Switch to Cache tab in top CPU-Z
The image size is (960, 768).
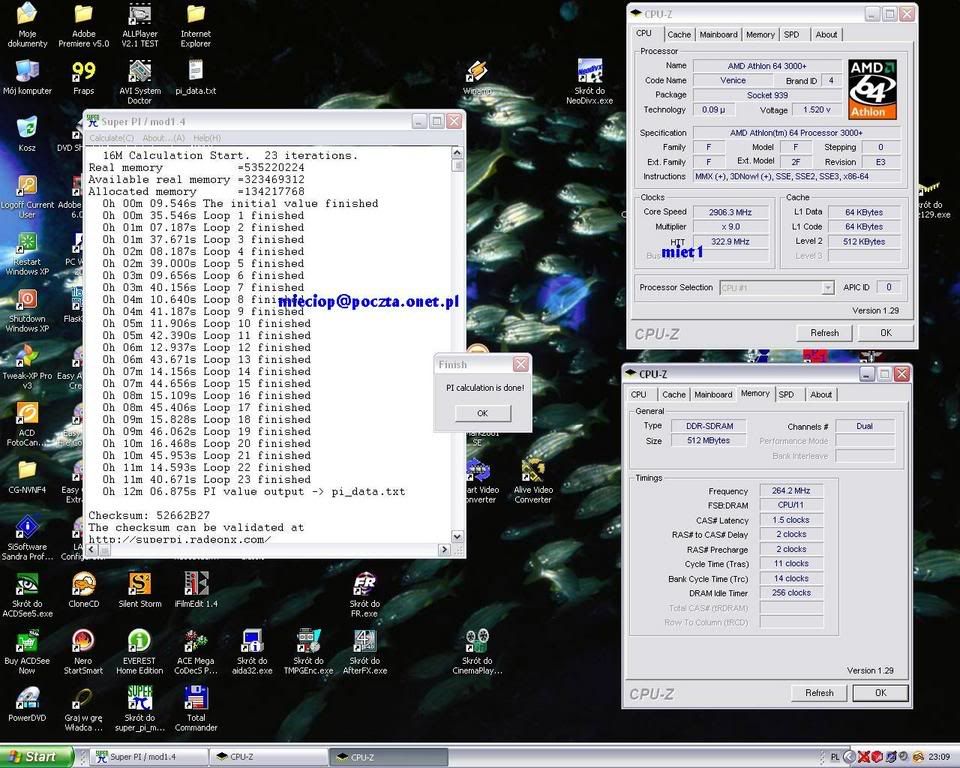[x=679, y=35]
